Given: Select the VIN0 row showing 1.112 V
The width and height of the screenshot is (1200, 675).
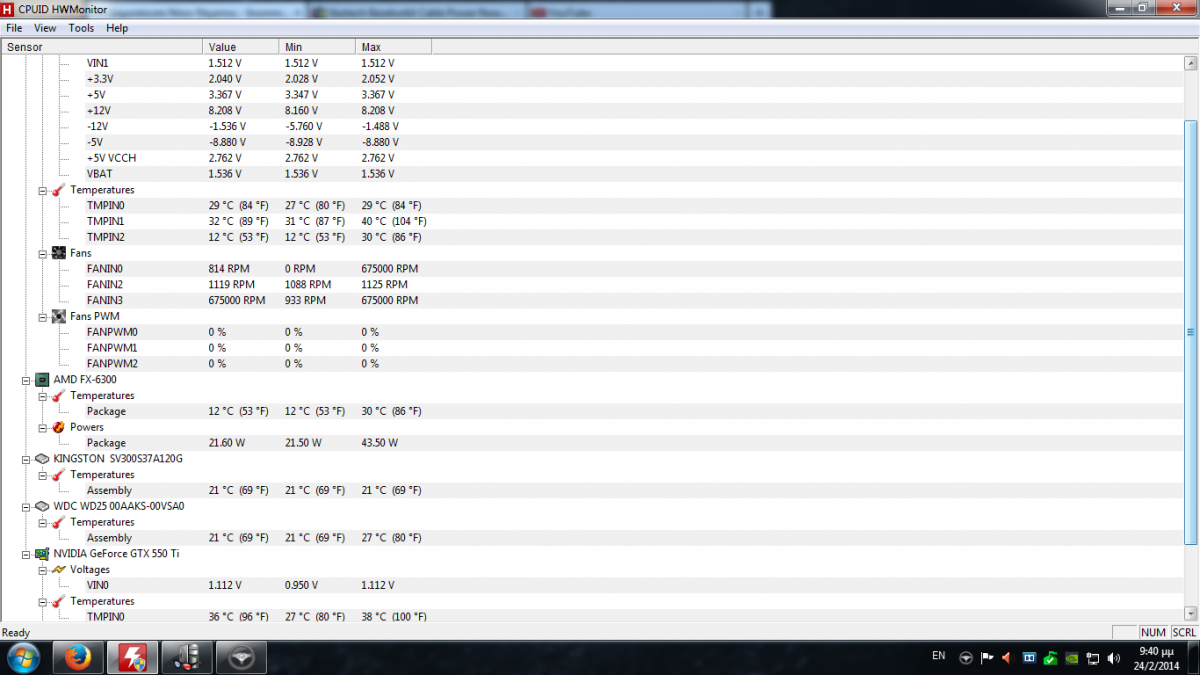Looking at the screenshot, I should coord(592,585).
